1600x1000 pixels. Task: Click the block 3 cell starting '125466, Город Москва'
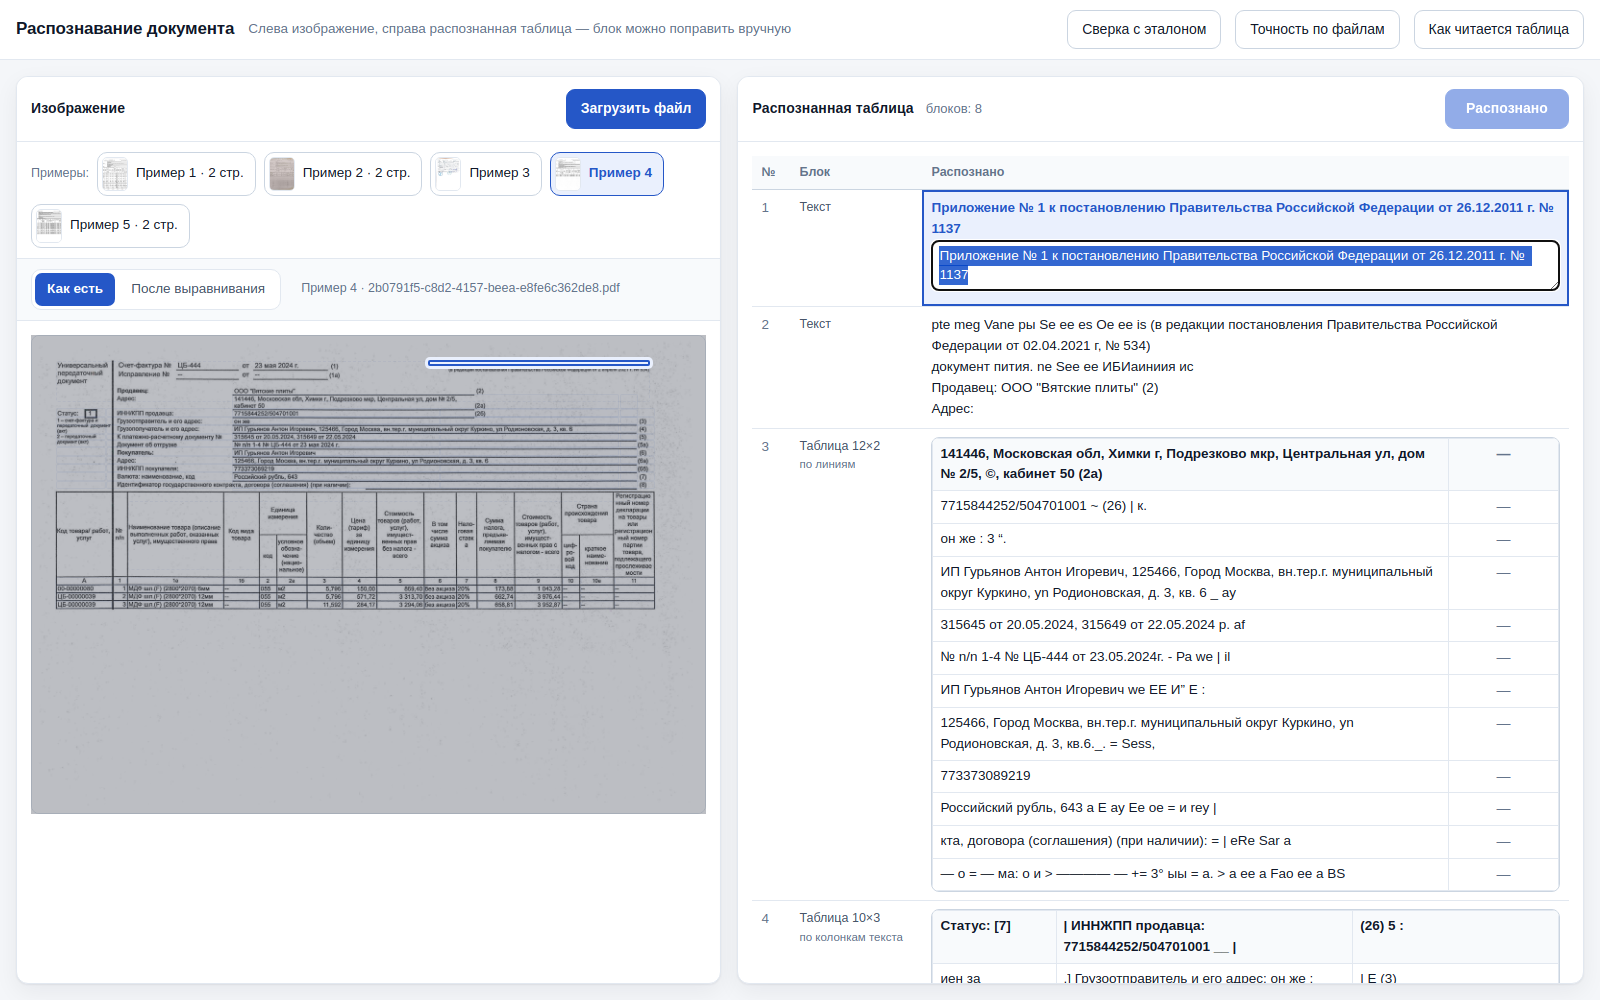pos(1189,733)
